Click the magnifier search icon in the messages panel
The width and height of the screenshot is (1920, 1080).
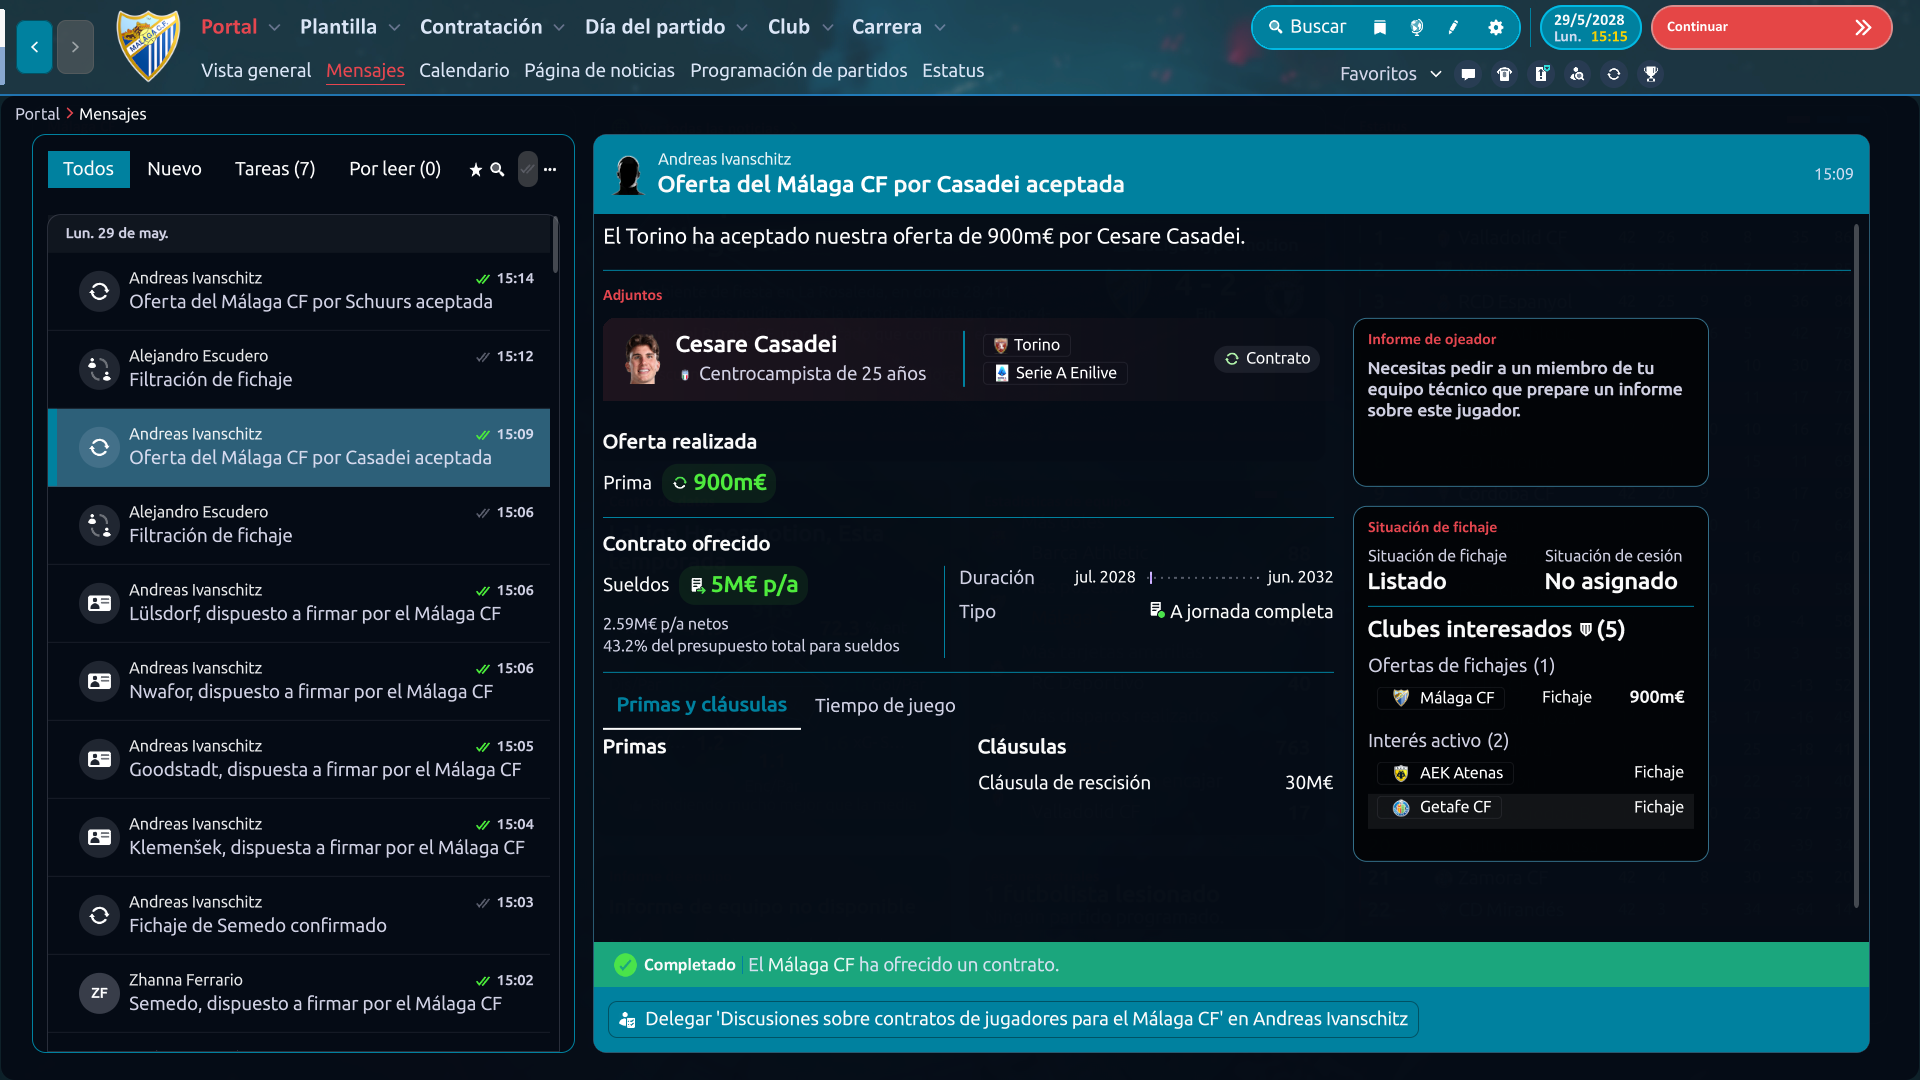click(x=497, y=170)
